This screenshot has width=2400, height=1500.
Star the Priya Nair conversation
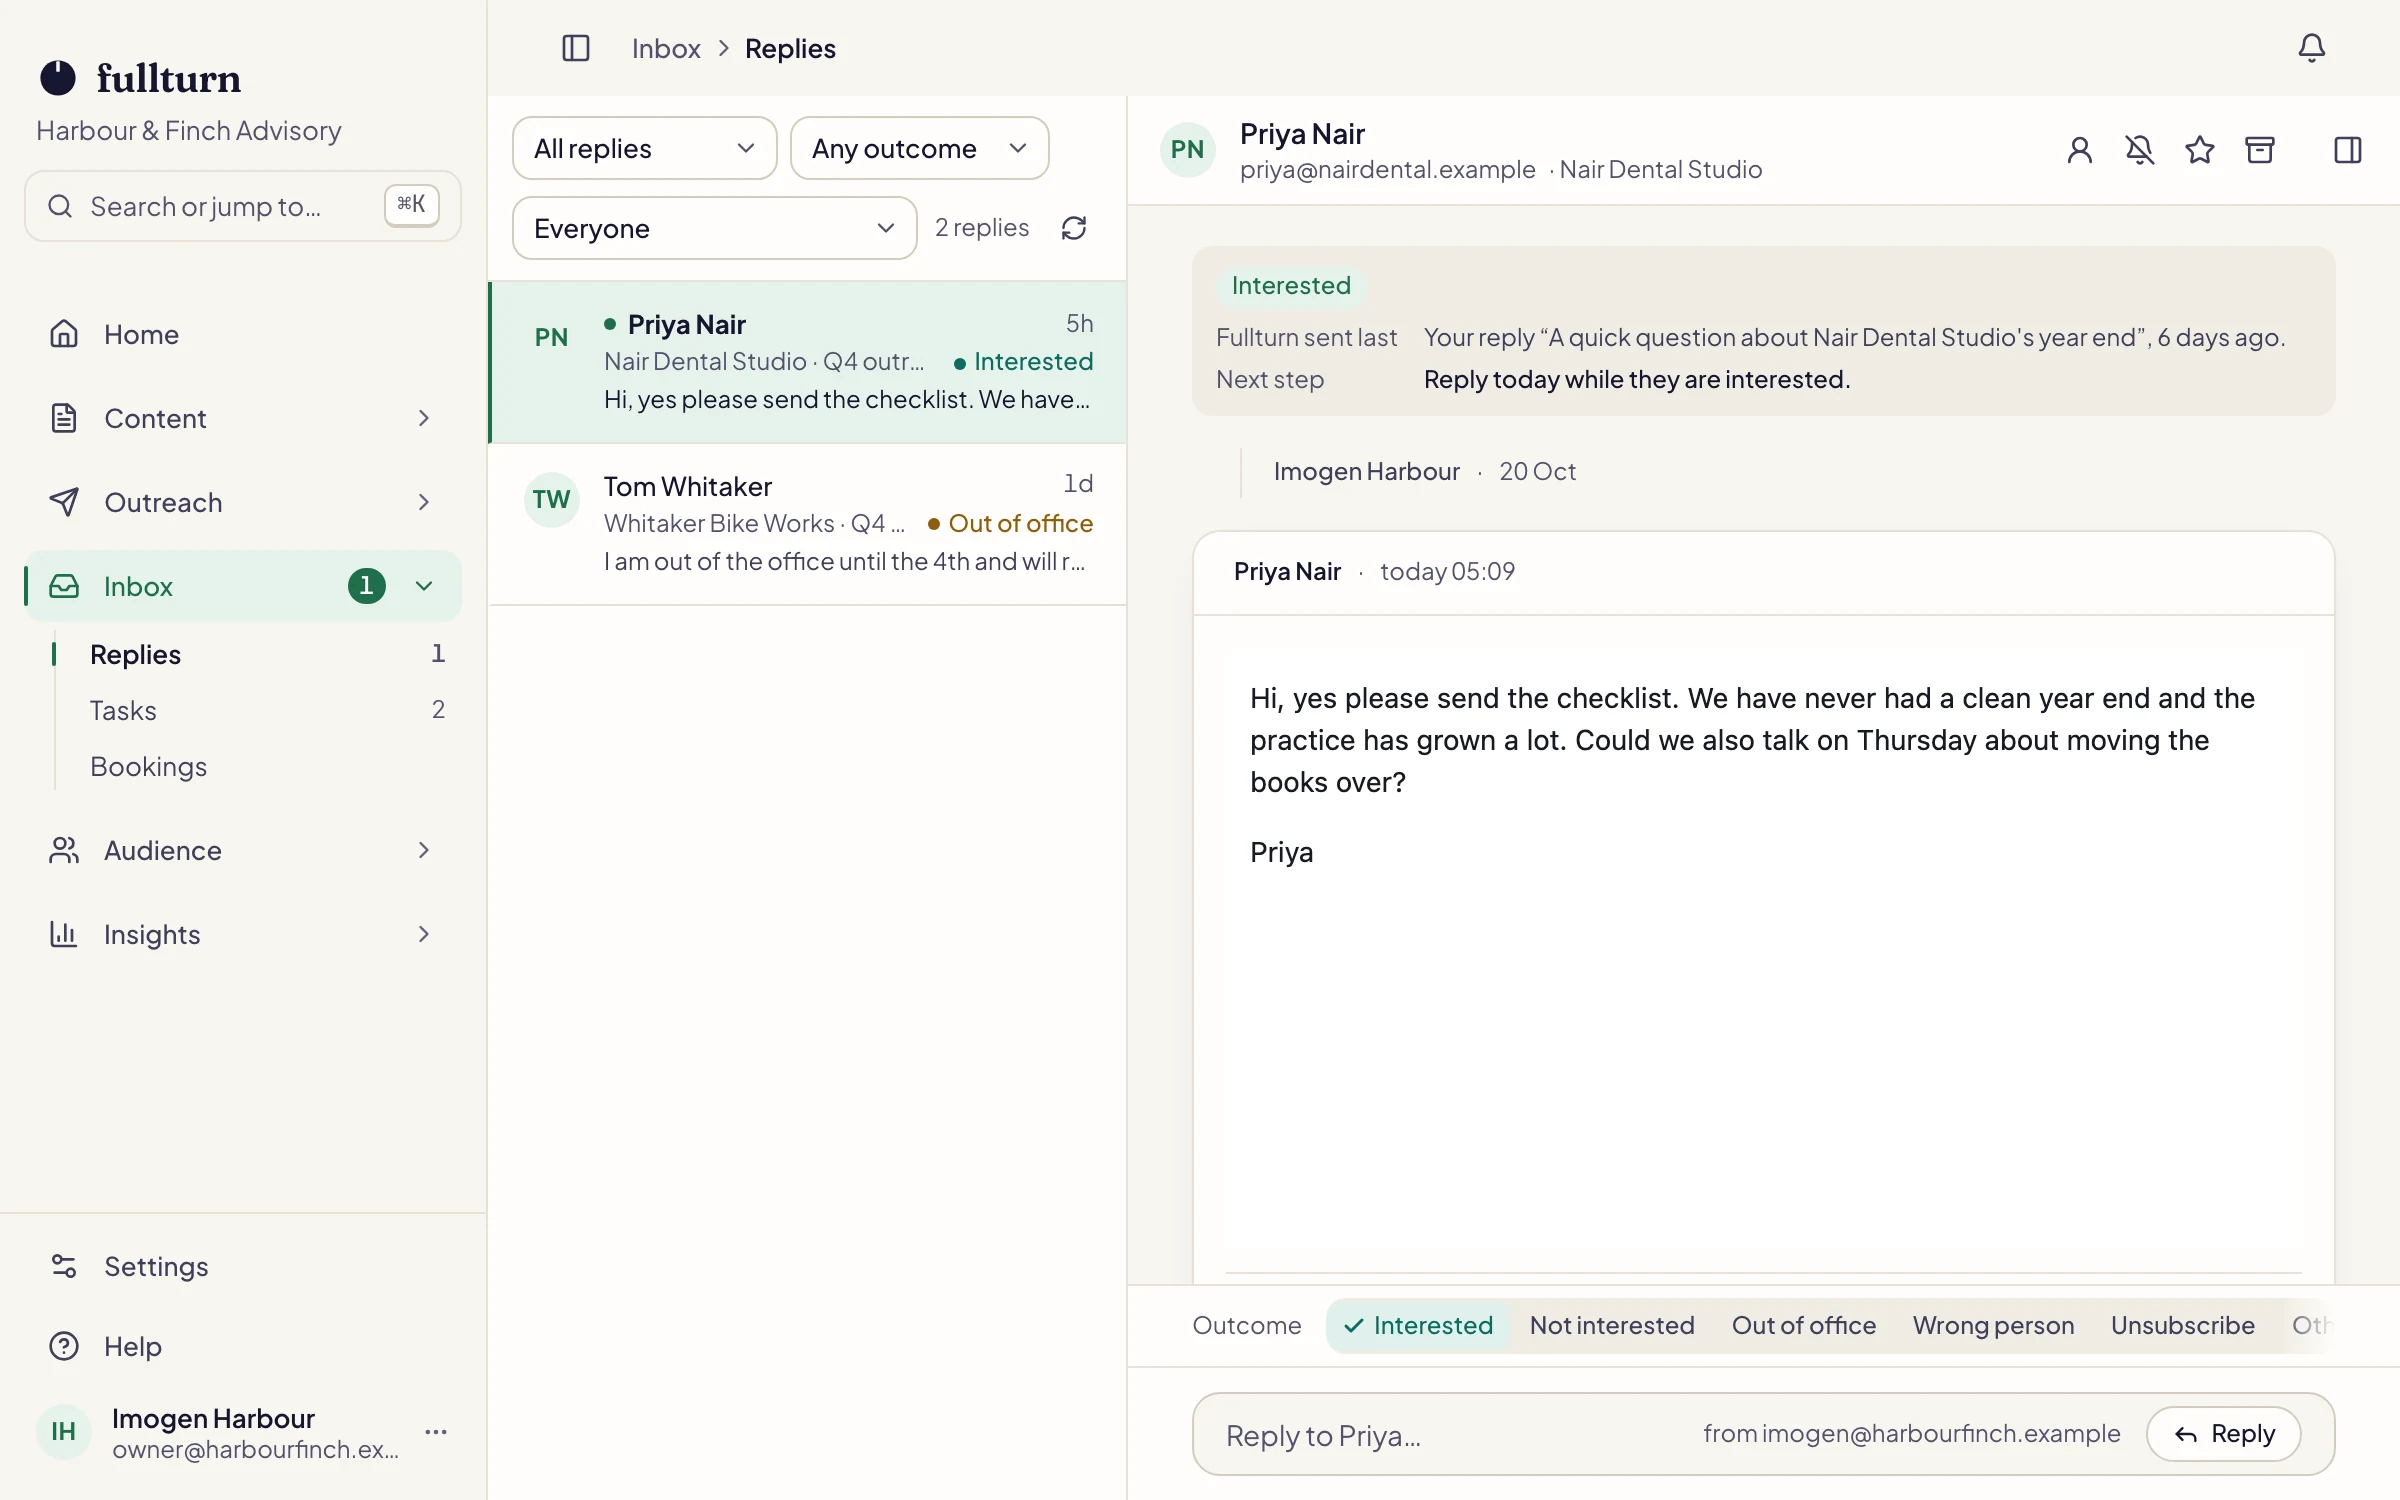coord(2200,150)
